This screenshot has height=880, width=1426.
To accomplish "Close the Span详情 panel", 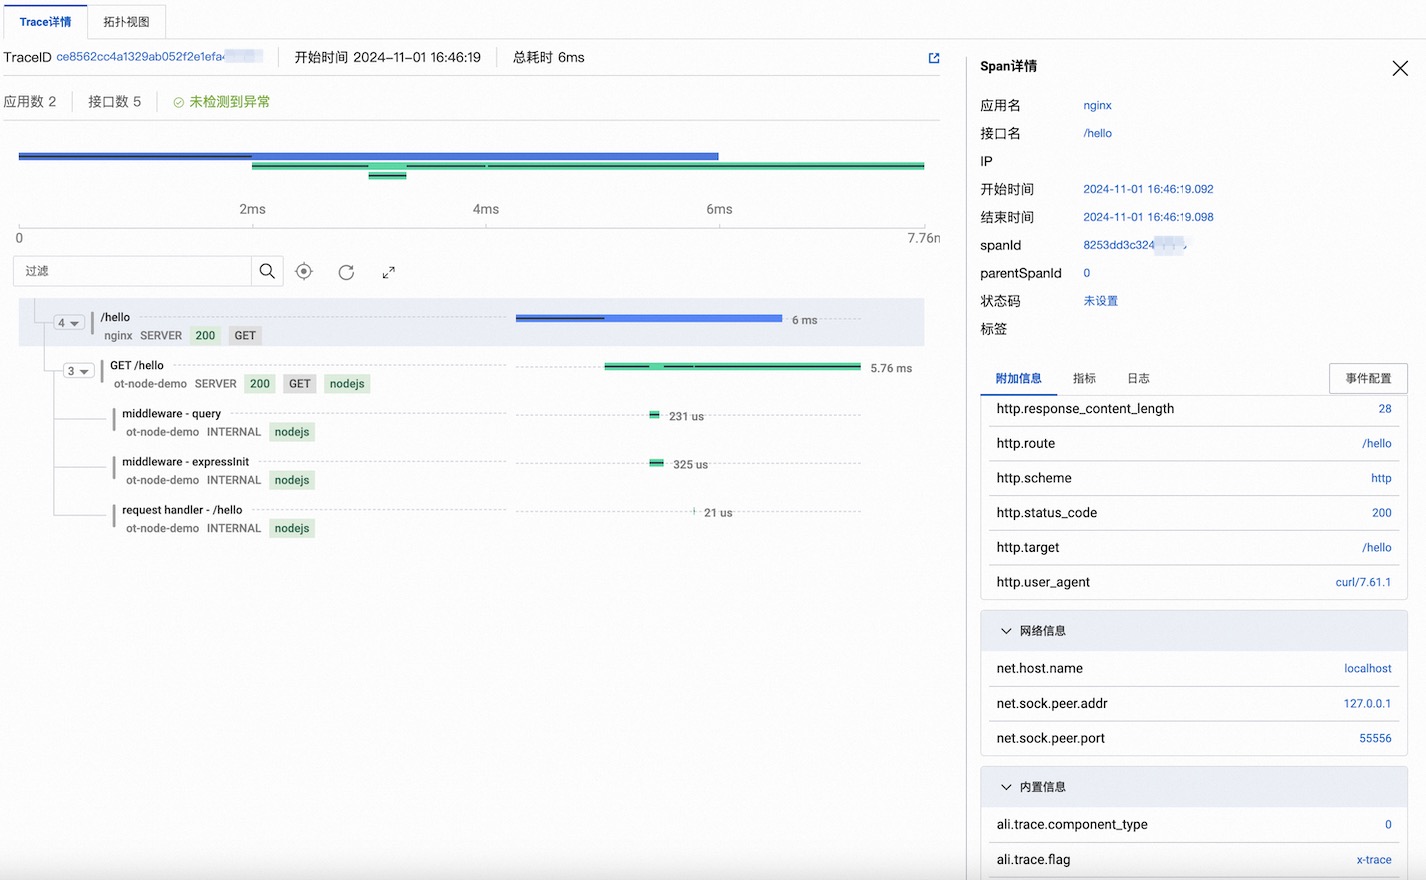I will 1400,68.
